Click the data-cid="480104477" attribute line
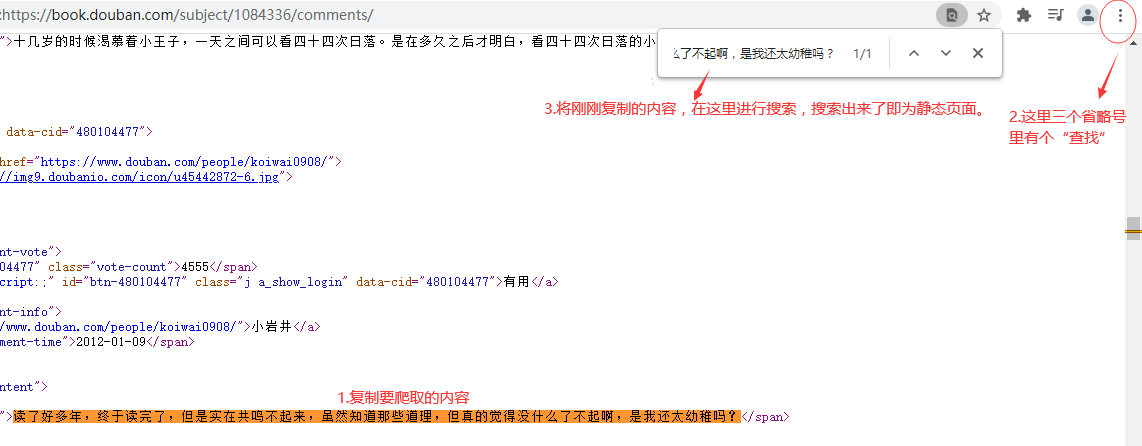Screen dimensions: 1142x446 [x=79, y=132]
